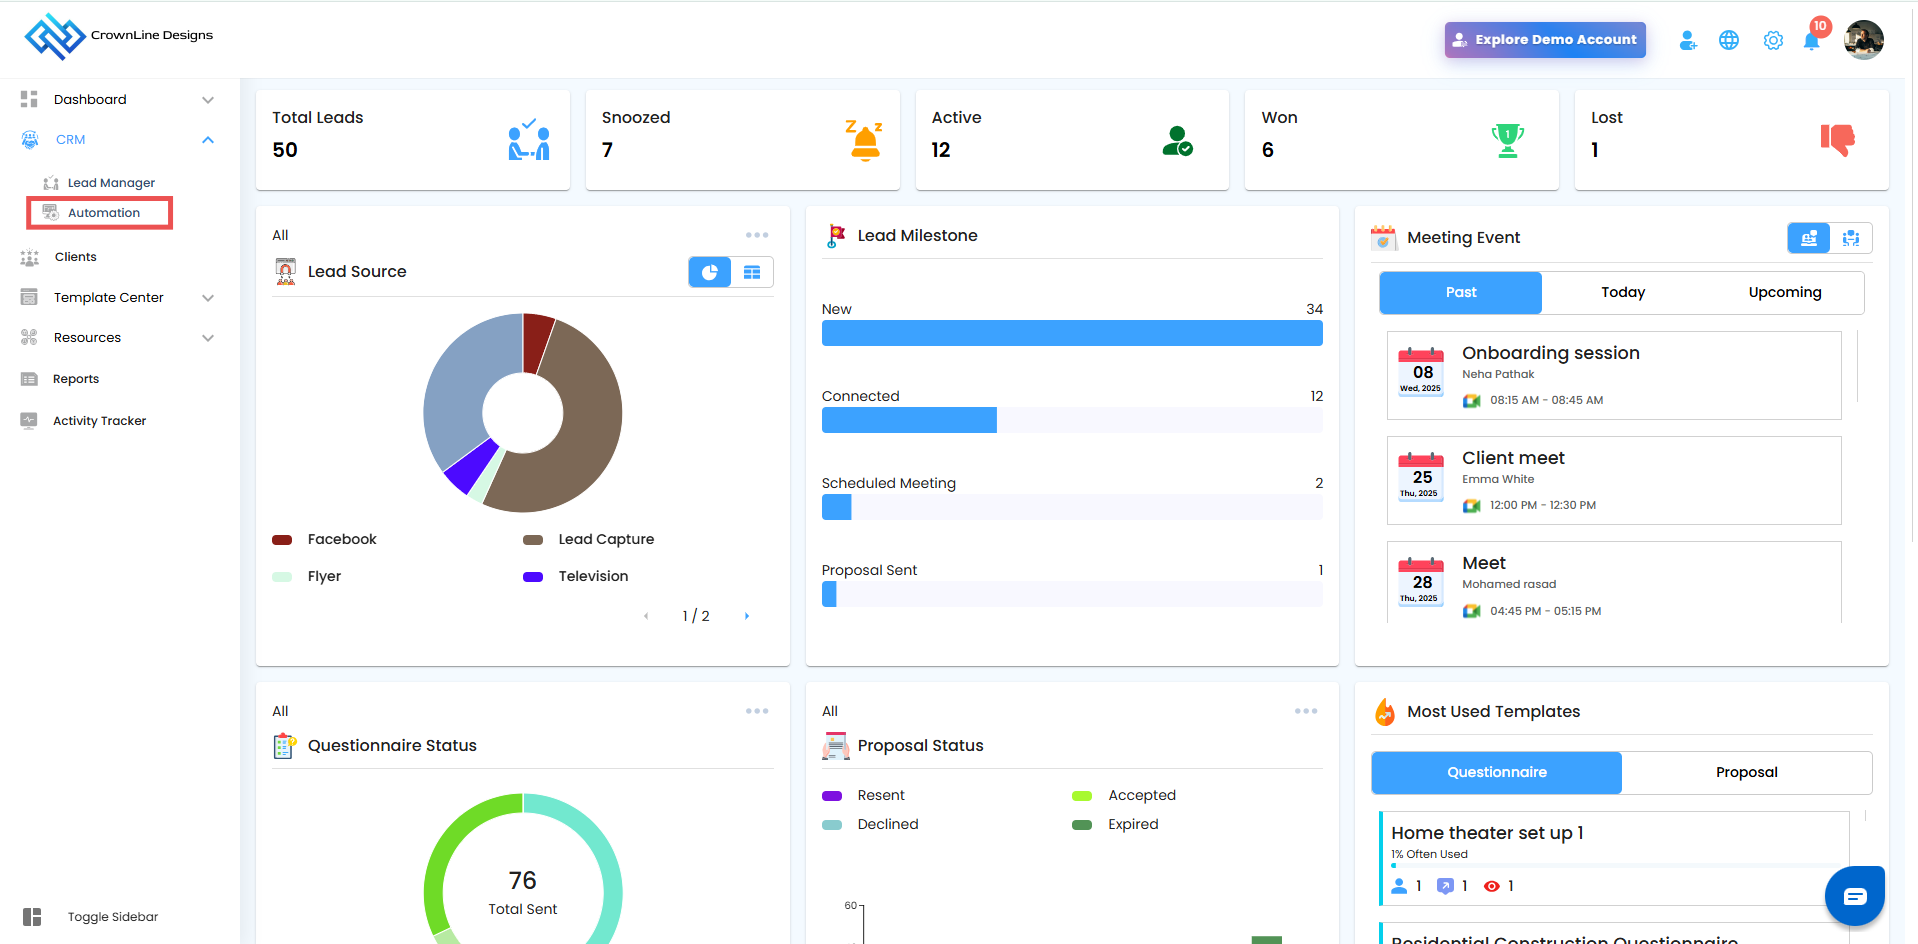Screen dimensions: 1918x944
Task: Switch Lead Source to pie chart view
Action: 710,272
